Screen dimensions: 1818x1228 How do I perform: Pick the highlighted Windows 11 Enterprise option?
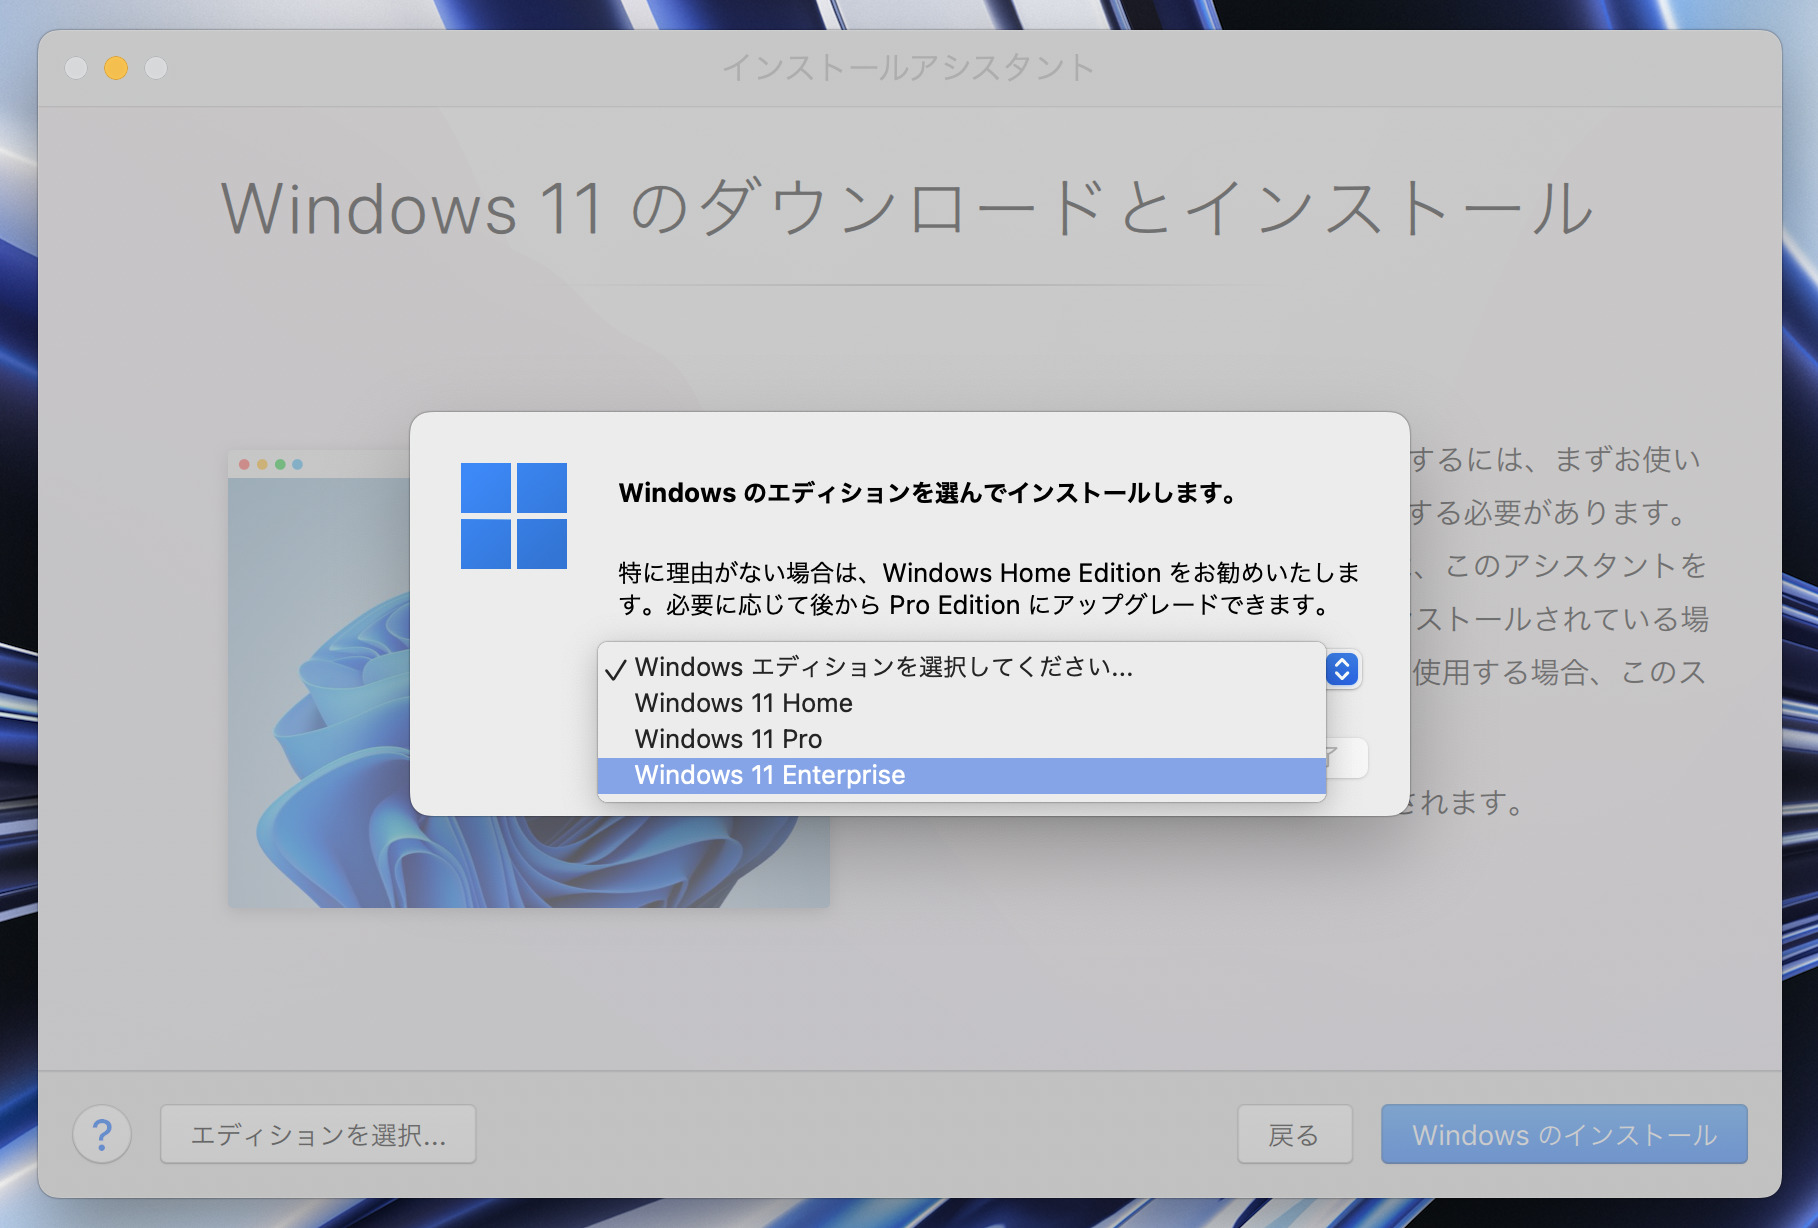(769, 775)
